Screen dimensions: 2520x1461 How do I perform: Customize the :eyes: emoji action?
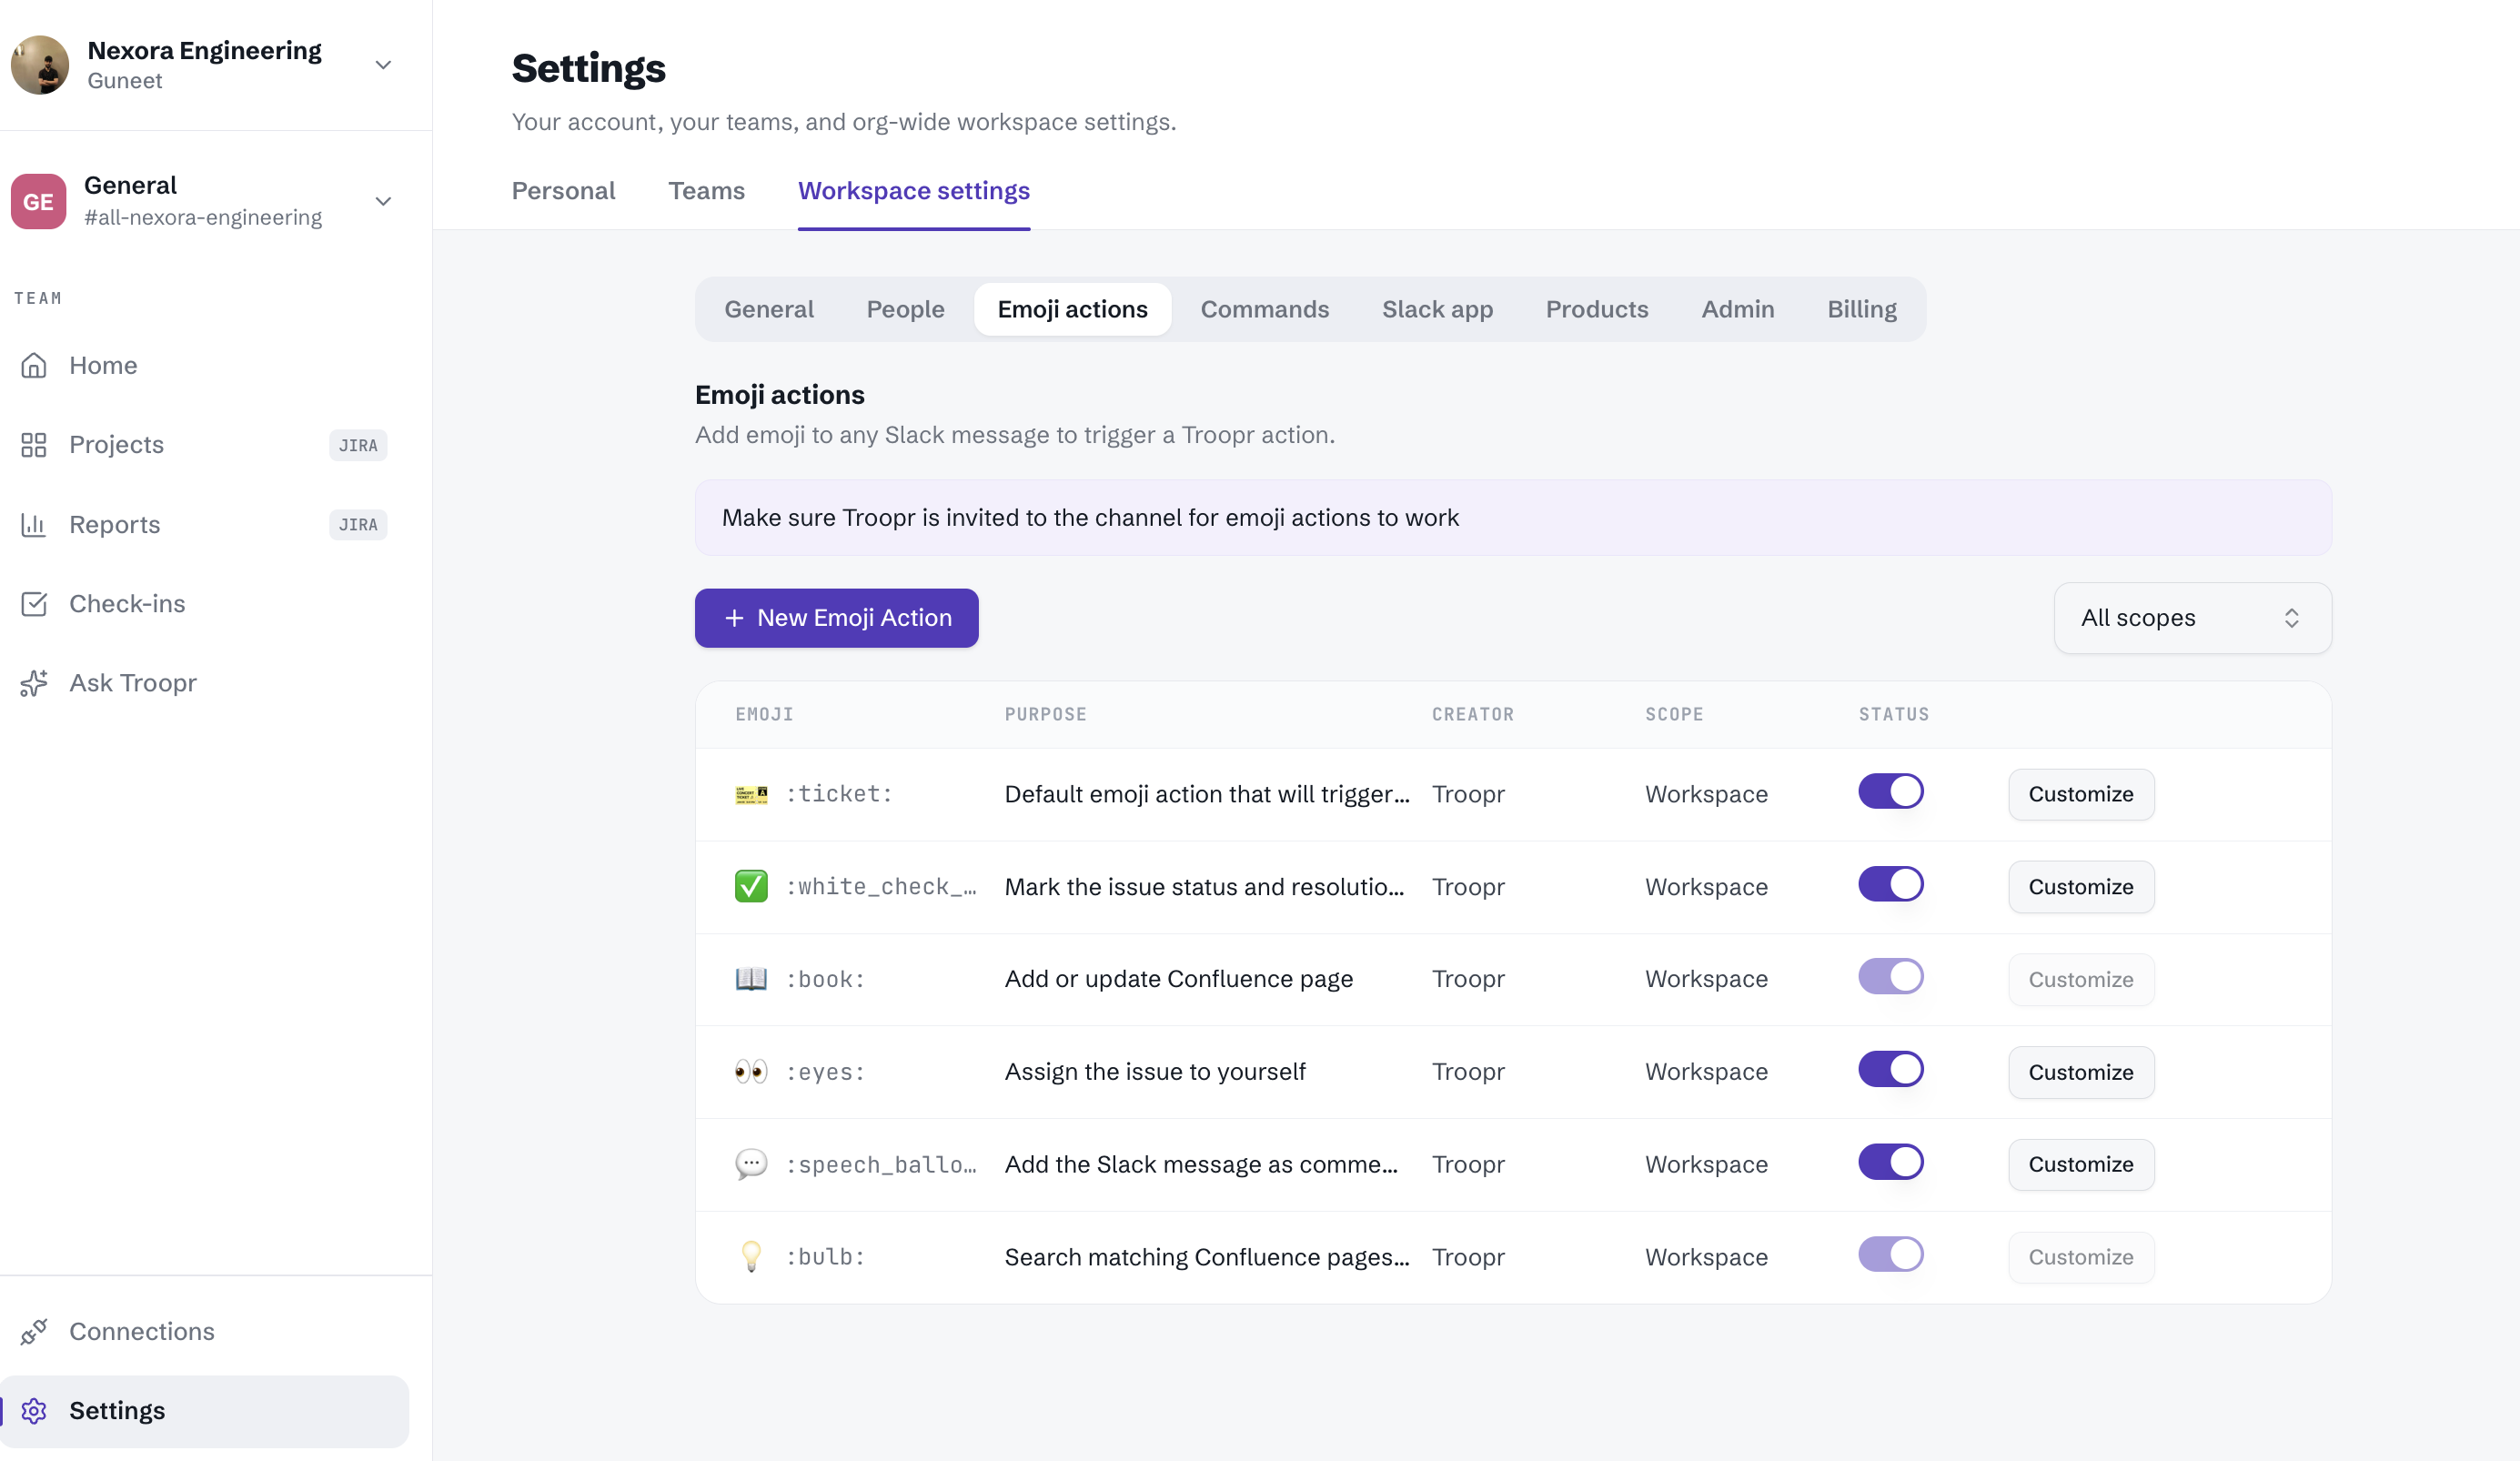pyautogui.click(x=2081, y=1072)
